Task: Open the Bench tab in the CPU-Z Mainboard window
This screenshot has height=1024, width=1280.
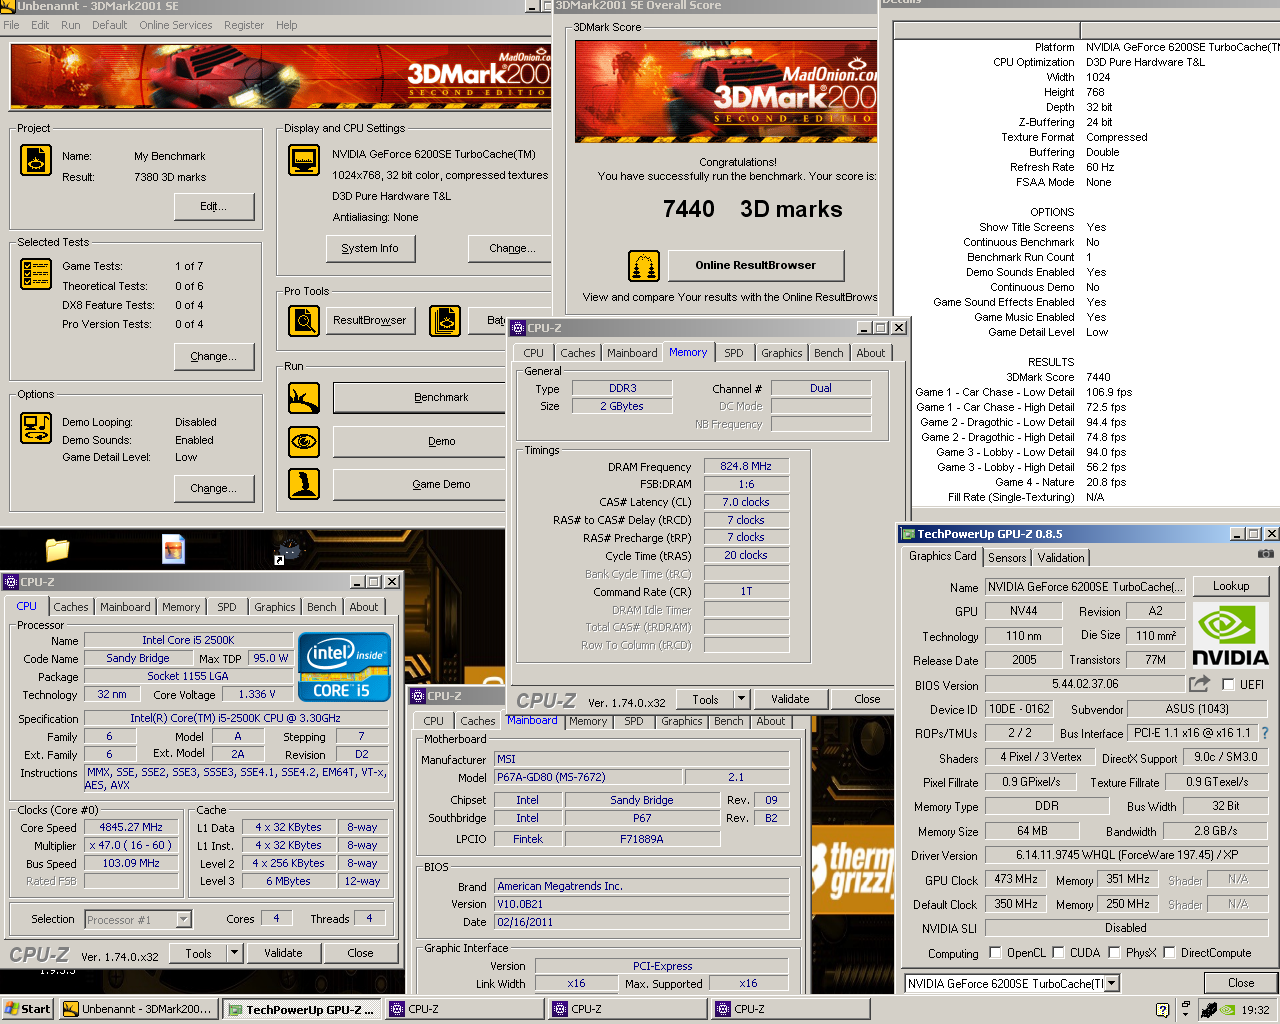Action: [x=729, y=721]
